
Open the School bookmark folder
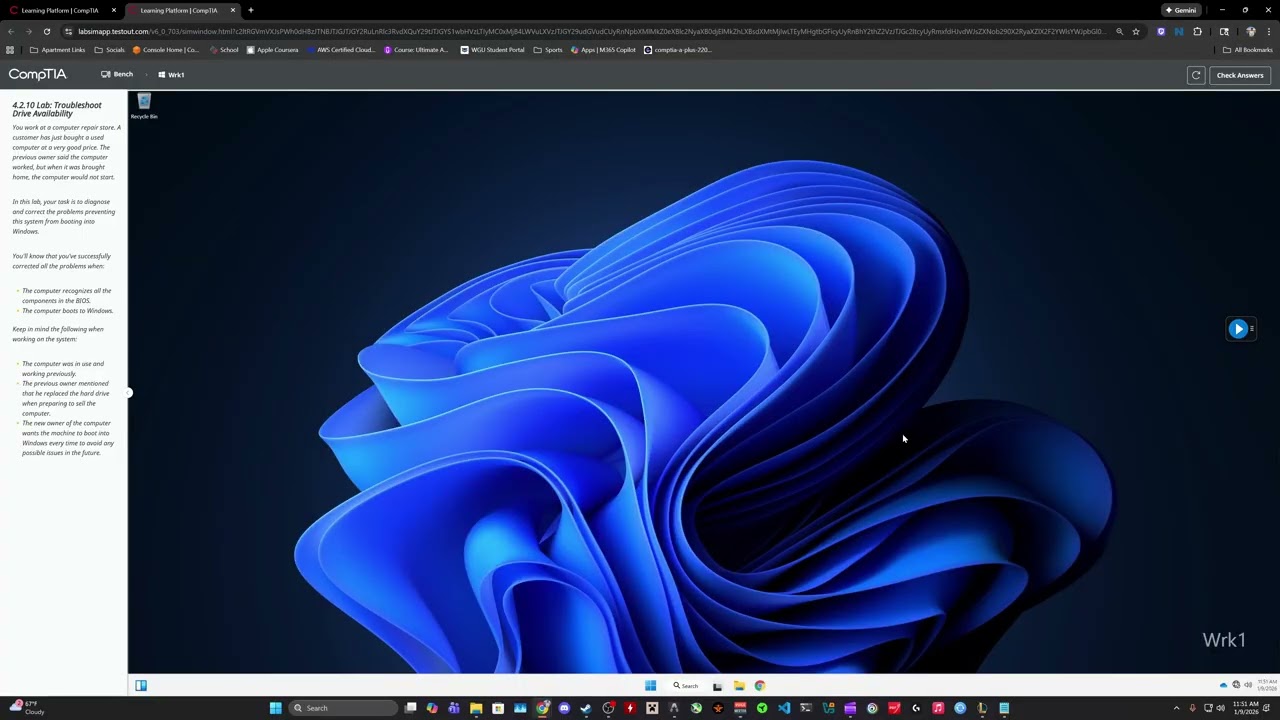tap(224, 50)
